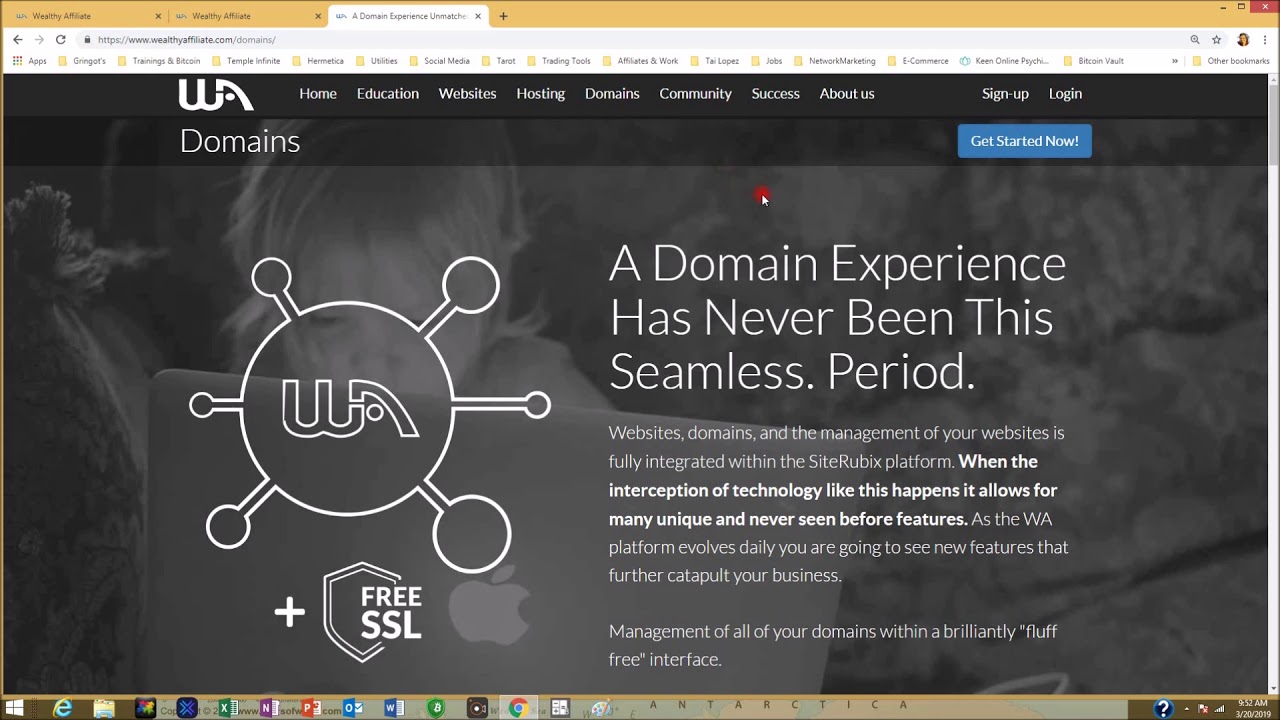Click the browser forward arrow
The image size is (1280, 720).
39,40
